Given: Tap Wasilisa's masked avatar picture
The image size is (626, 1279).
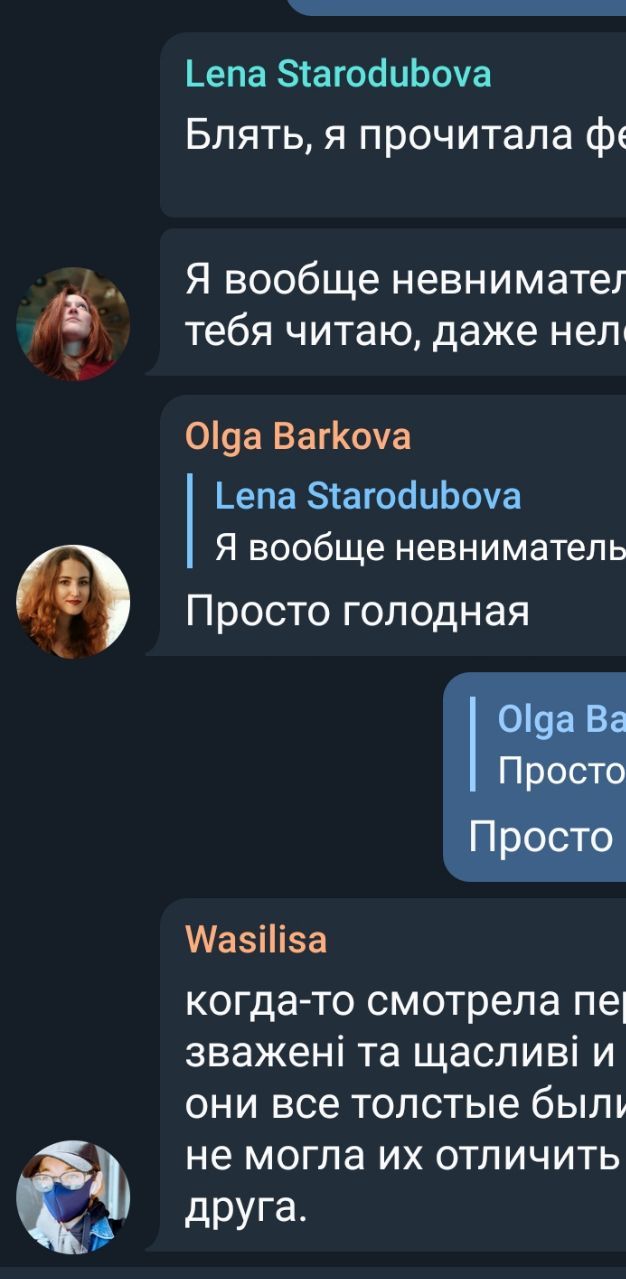Looking at the screenshot, I should [x=73, y=1198].
